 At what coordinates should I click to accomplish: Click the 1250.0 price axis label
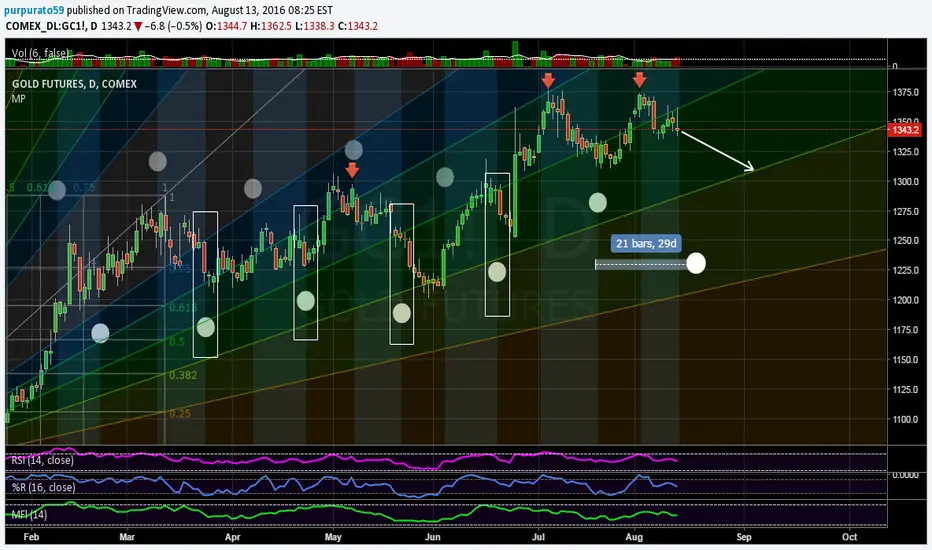(x=905, y=241)
